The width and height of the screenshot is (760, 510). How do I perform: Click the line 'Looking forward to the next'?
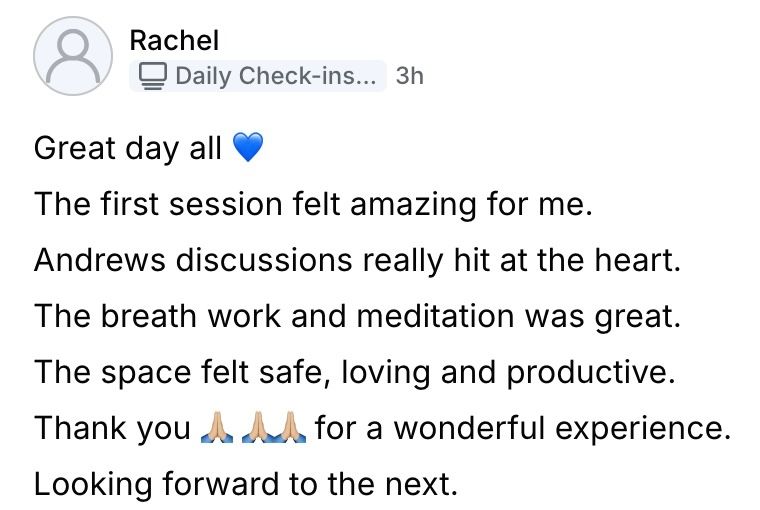245,485
